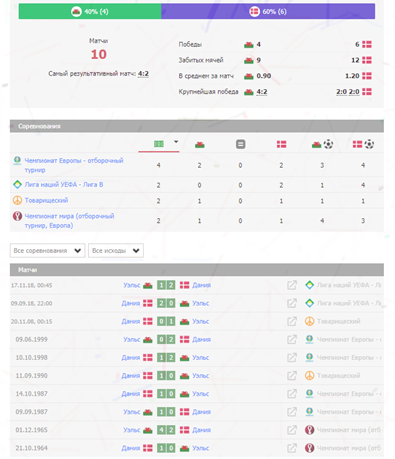The height and width of the screenshot is (459, 395).
Task: Click purple Denmark 60% (6) bar segment
Action: point(268,11)
